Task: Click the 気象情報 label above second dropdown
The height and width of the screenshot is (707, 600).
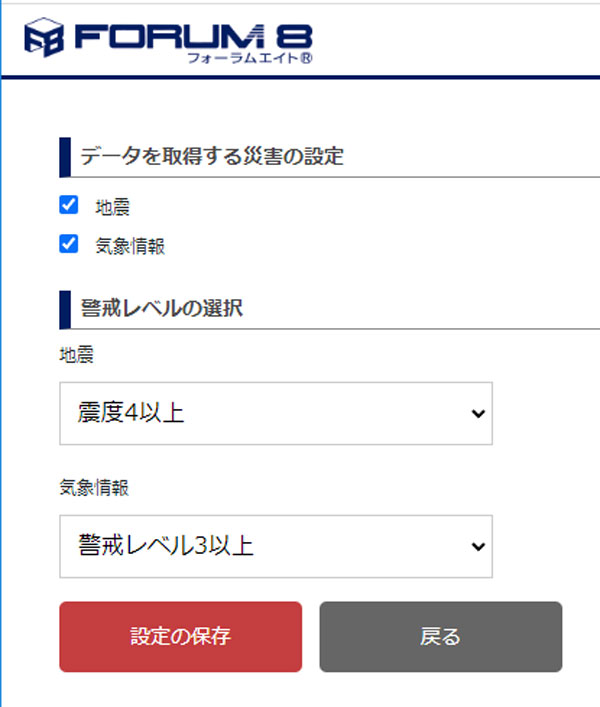Action: [94, 488]
